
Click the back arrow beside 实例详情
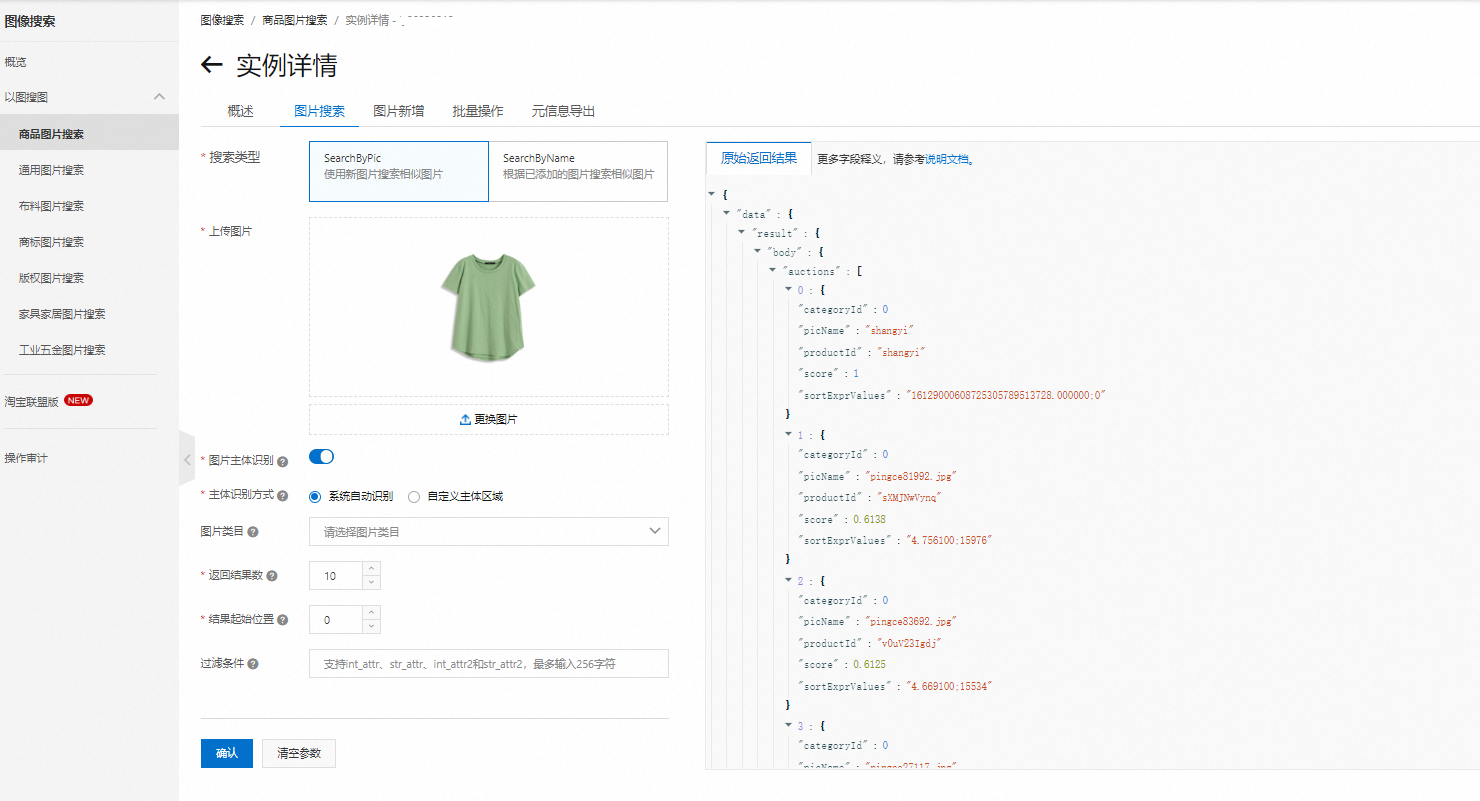[x=211, y=66]
